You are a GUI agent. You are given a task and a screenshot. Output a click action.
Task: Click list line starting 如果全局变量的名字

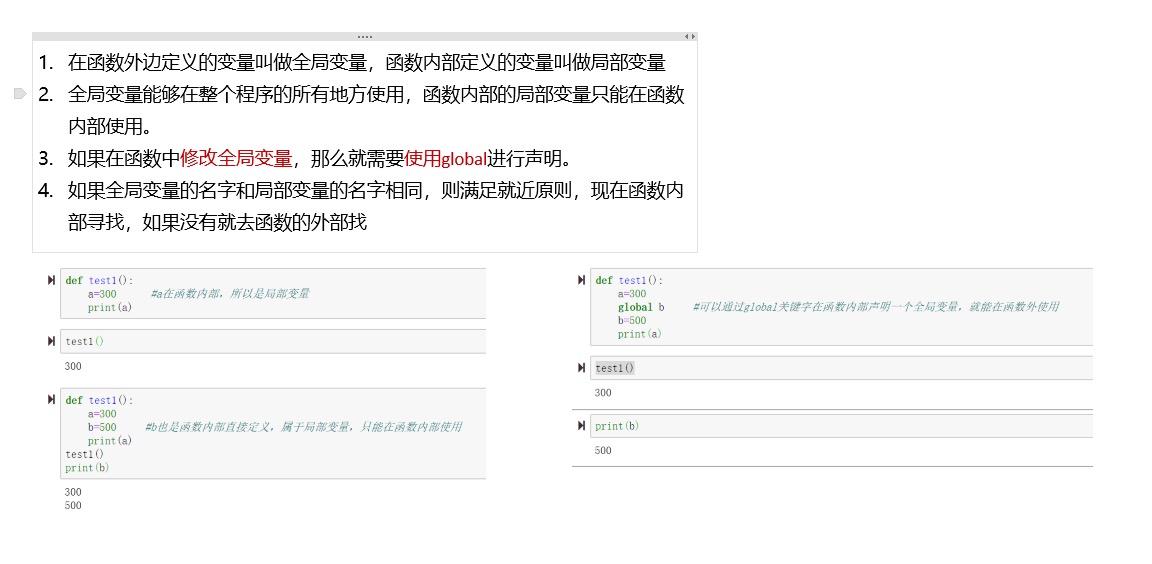376,191
